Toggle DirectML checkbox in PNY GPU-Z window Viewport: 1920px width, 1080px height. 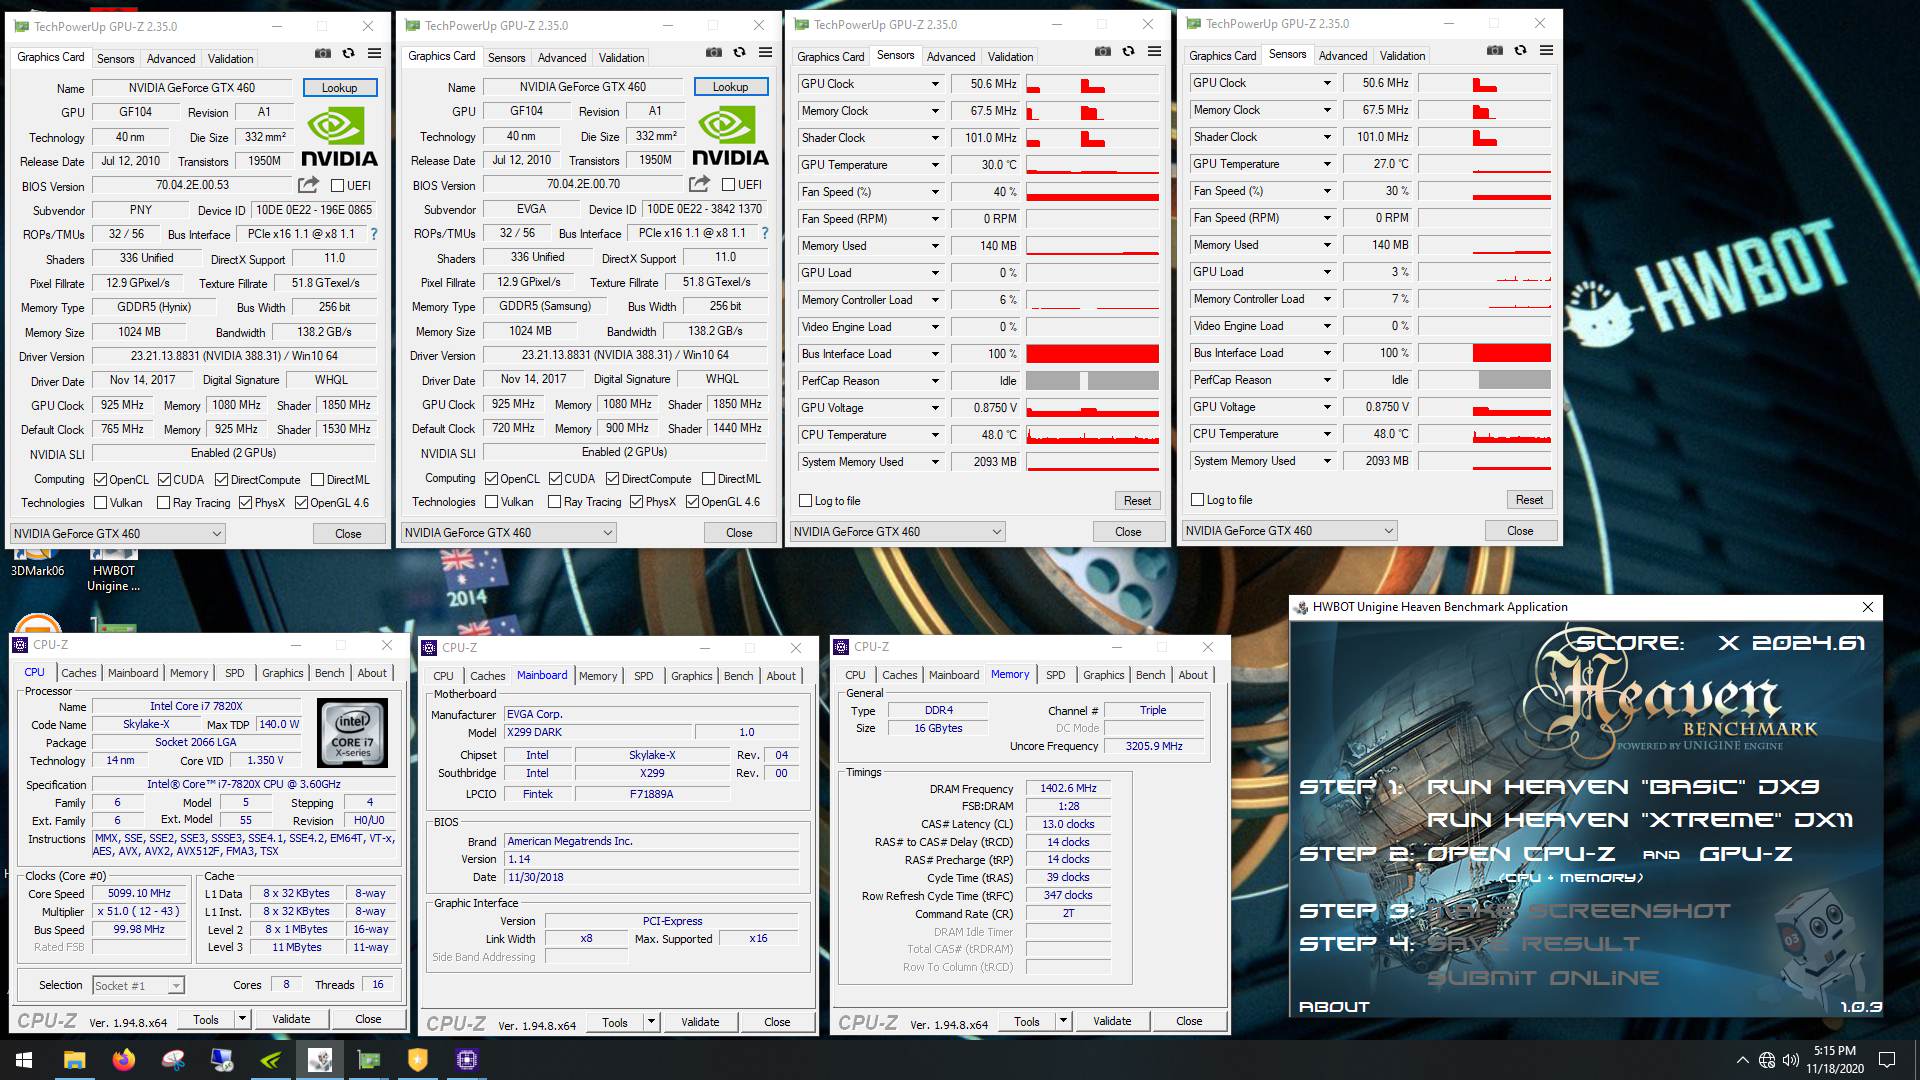point(317,480)
